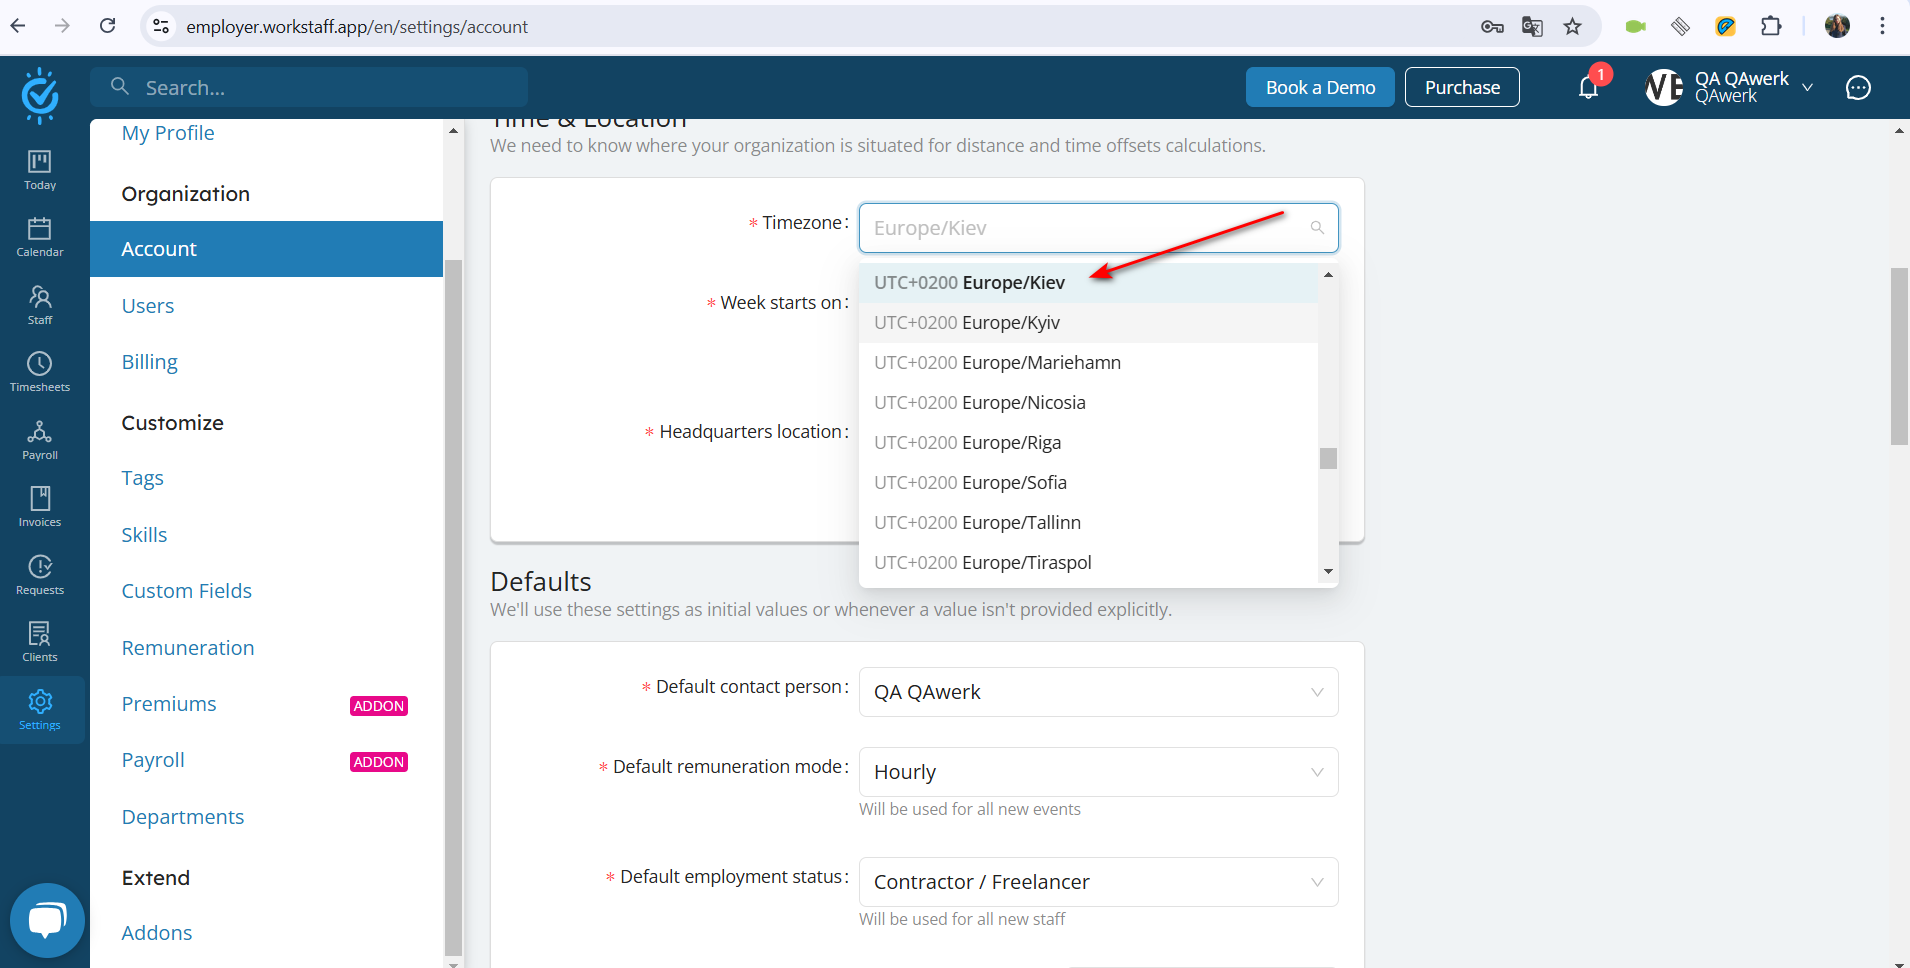Viewport: 1910px width, 968px height.
Task: Click the Workstaff logo icon
Action: pyautogui.click(x=40, y=95)
